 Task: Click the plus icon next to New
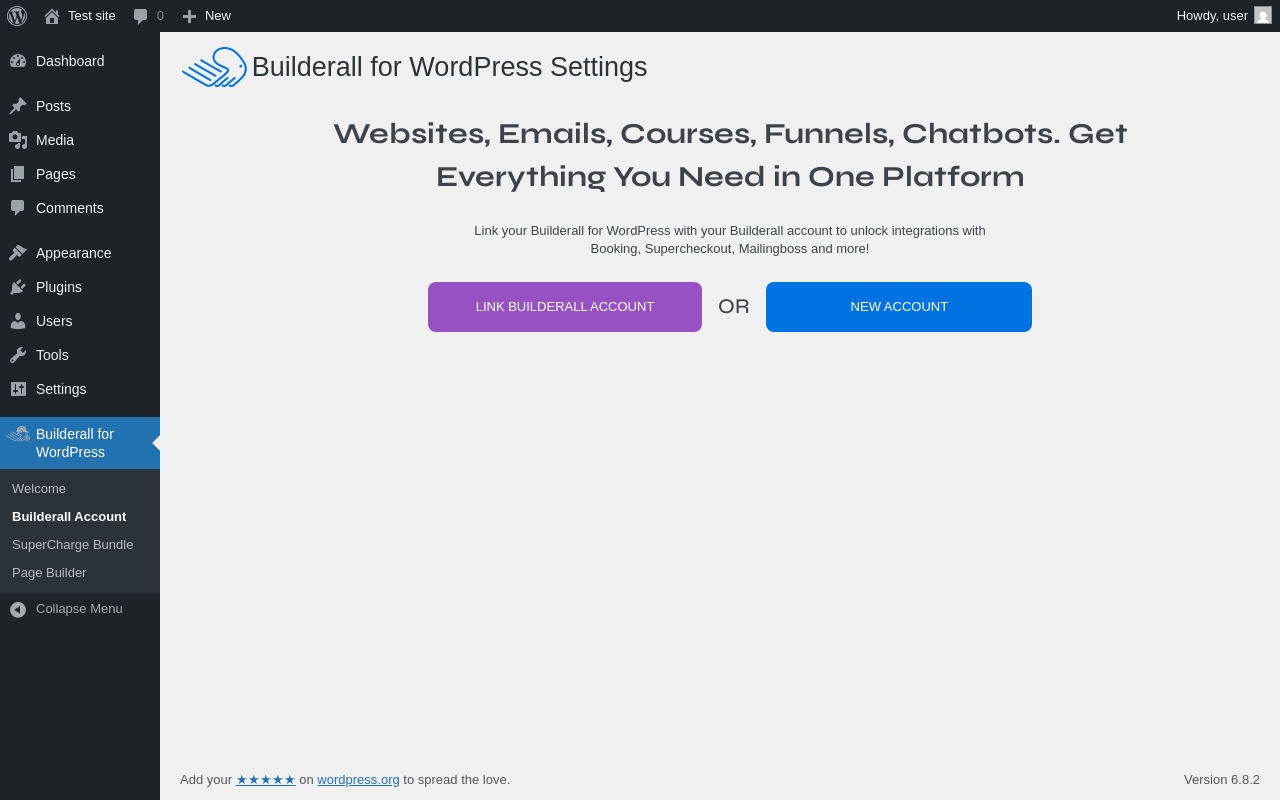[189, 16]
